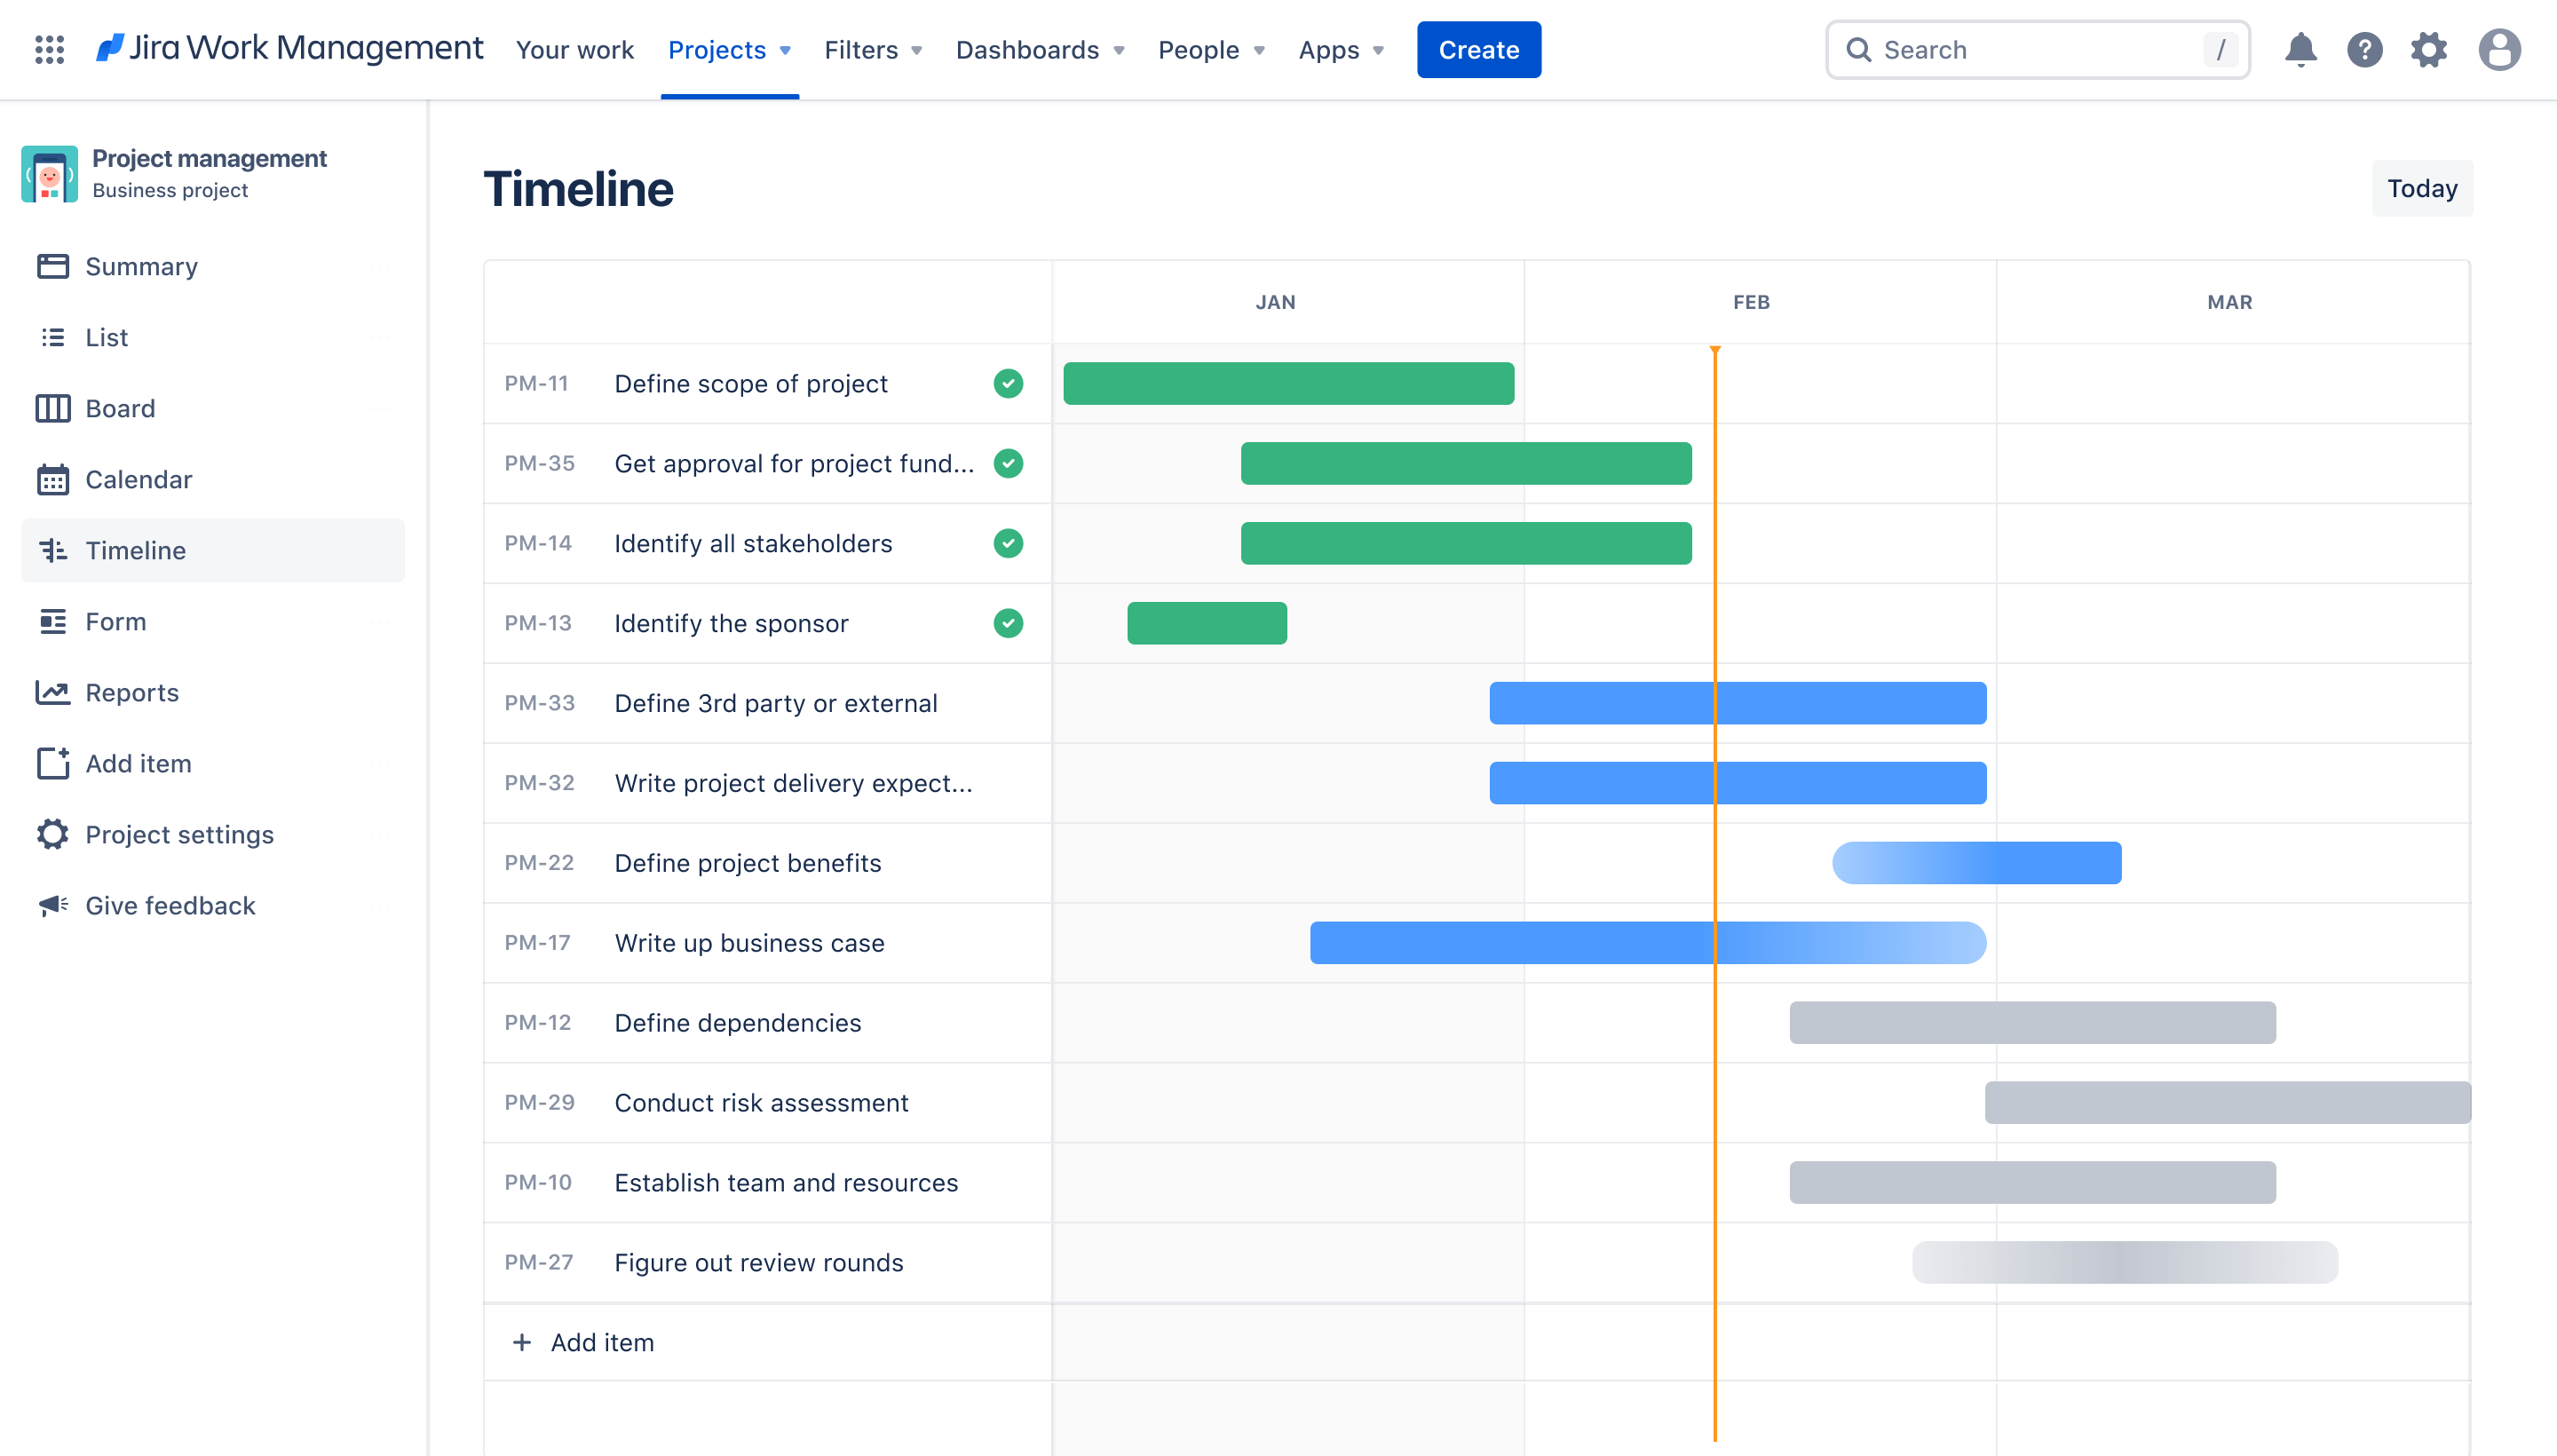Click the Form icon in sidebar
Screen dimensions: 2557x1456
point(54,620)
